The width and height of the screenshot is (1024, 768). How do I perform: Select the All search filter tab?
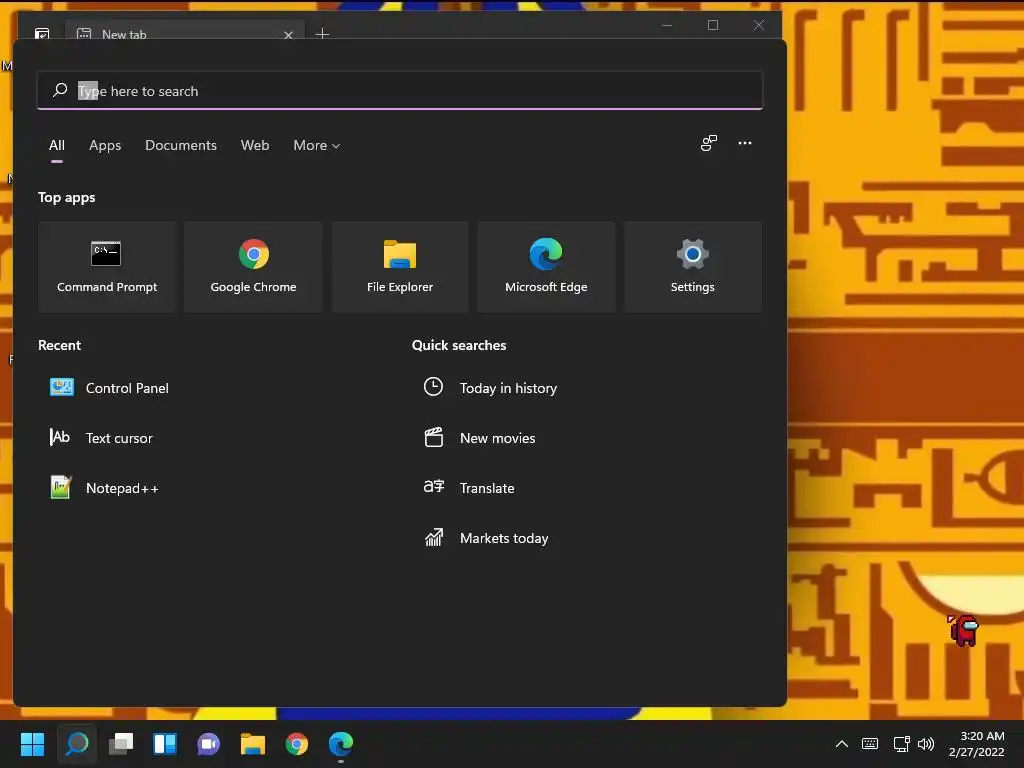pyautogui.click(x=57, y=146)
